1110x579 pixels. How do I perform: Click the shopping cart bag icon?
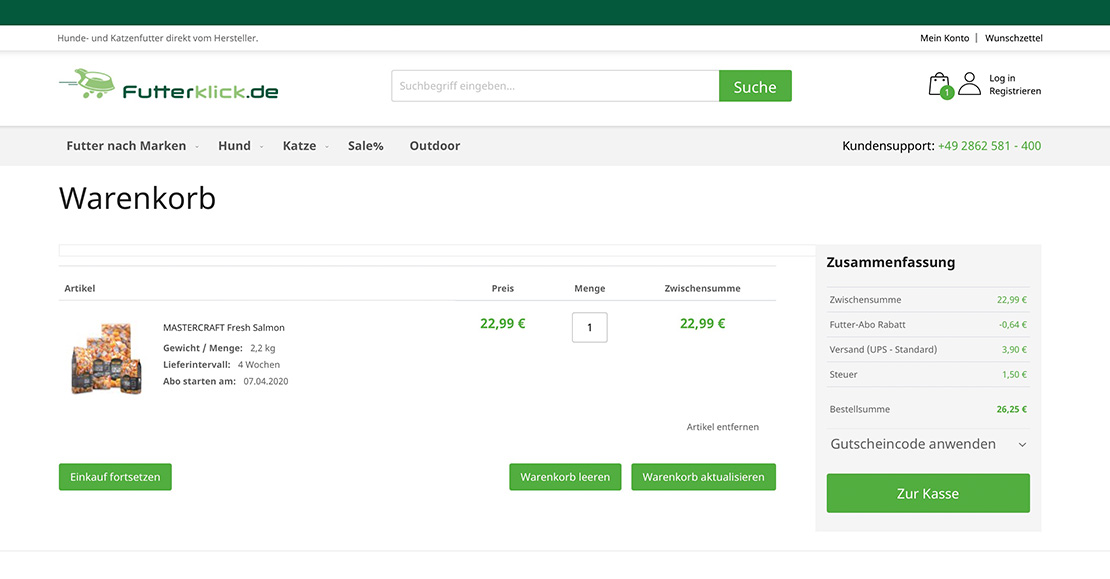coord(938,82)
